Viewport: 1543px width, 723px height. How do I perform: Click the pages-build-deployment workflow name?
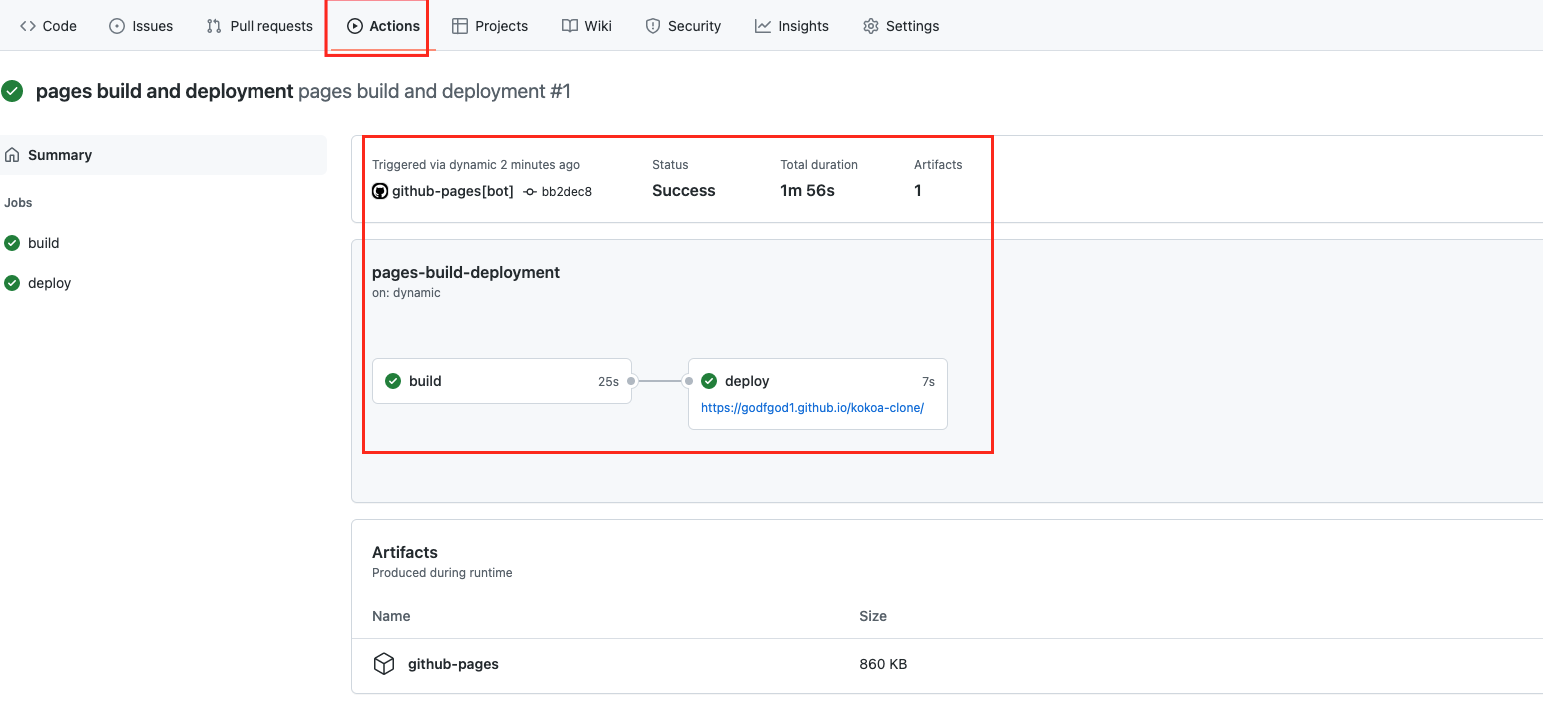(466, 272)
